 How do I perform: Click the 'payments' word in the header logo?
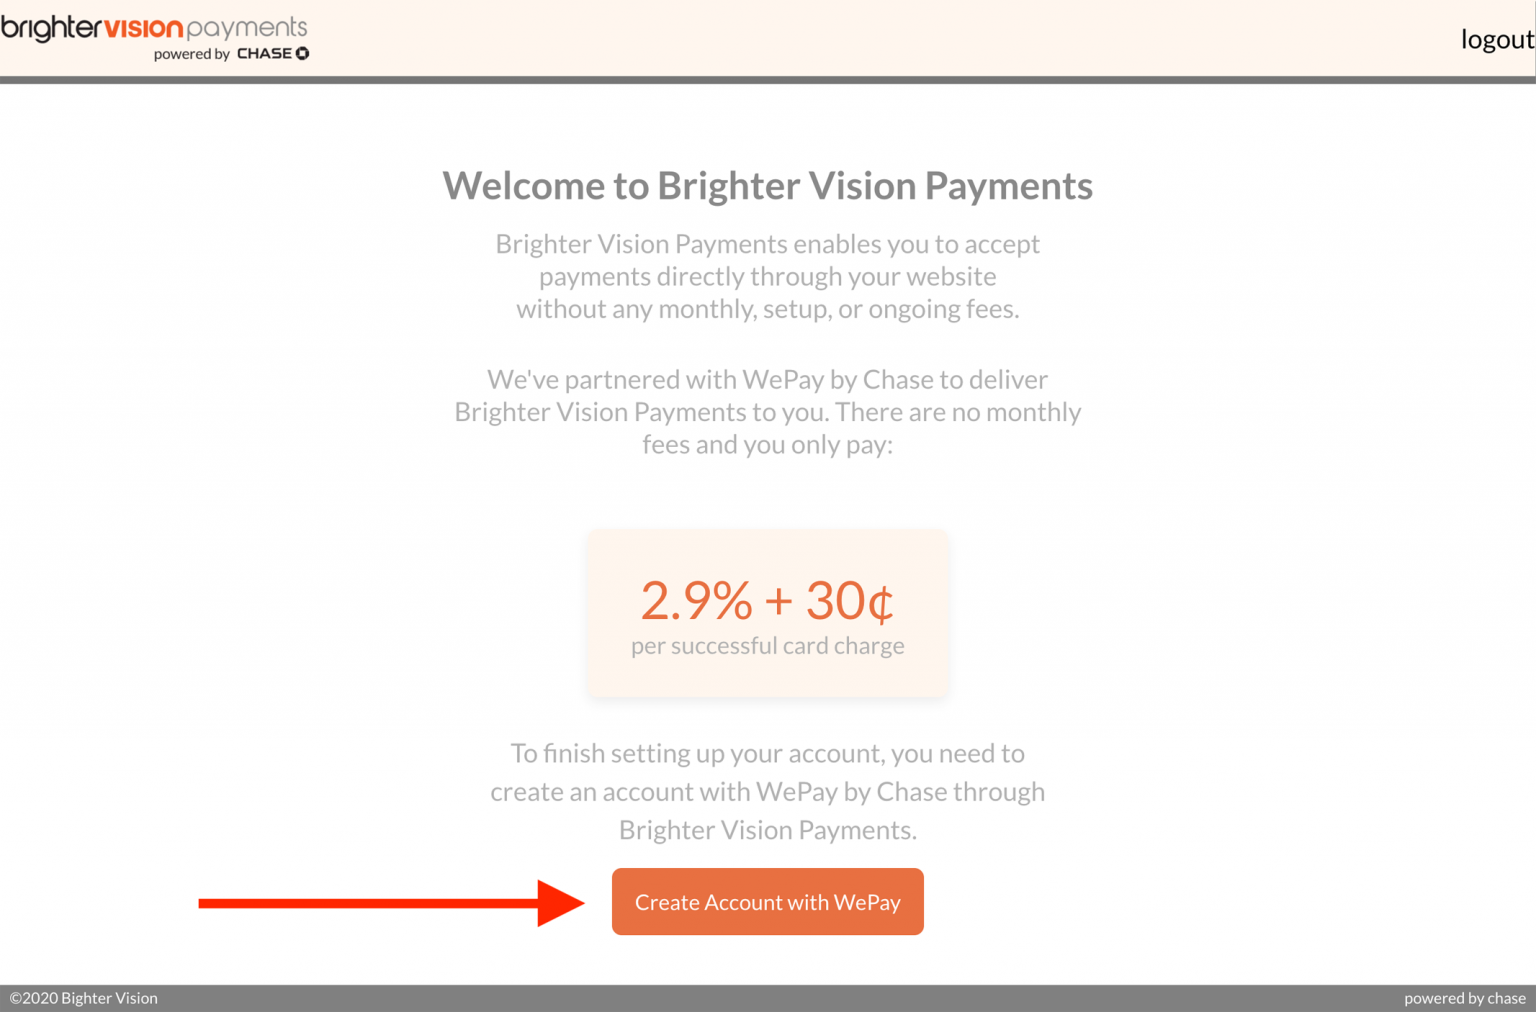pyautogui.click(x=246, y=28)
